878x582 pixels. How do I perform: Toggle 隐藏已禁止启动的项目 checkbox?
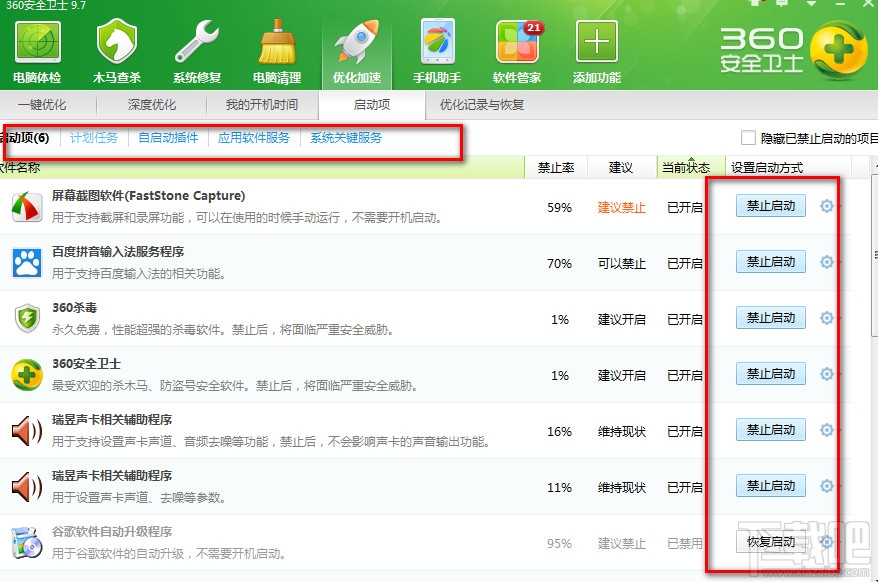748,138
